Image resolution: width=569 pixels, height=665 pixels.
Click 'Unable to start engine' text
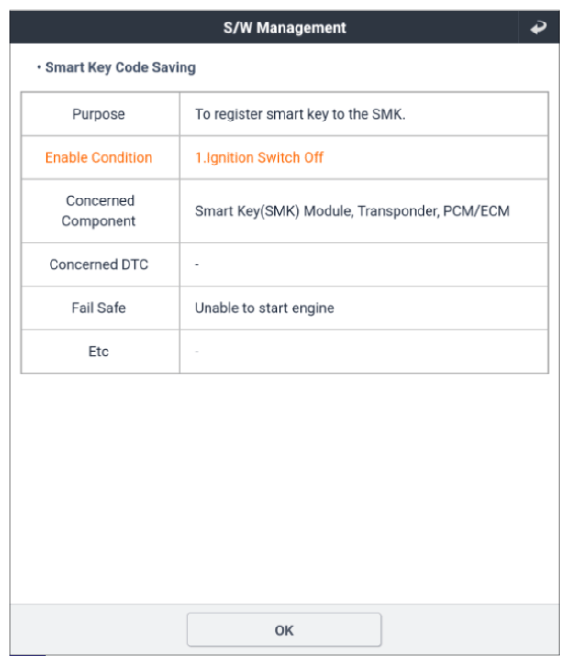pos(265,308)
